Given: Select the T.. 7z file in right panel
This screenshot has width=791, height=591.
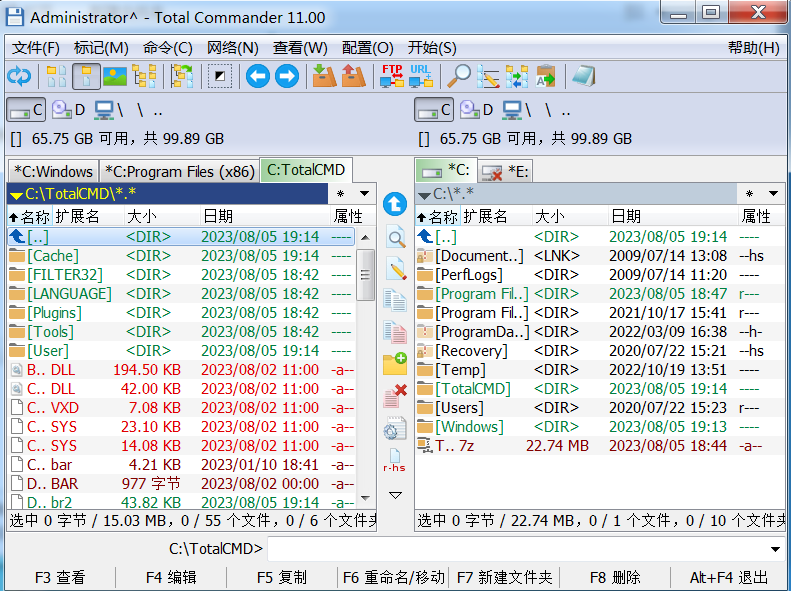Looking at the screenshot, I should pyautogui.click(x=599, y=446).
